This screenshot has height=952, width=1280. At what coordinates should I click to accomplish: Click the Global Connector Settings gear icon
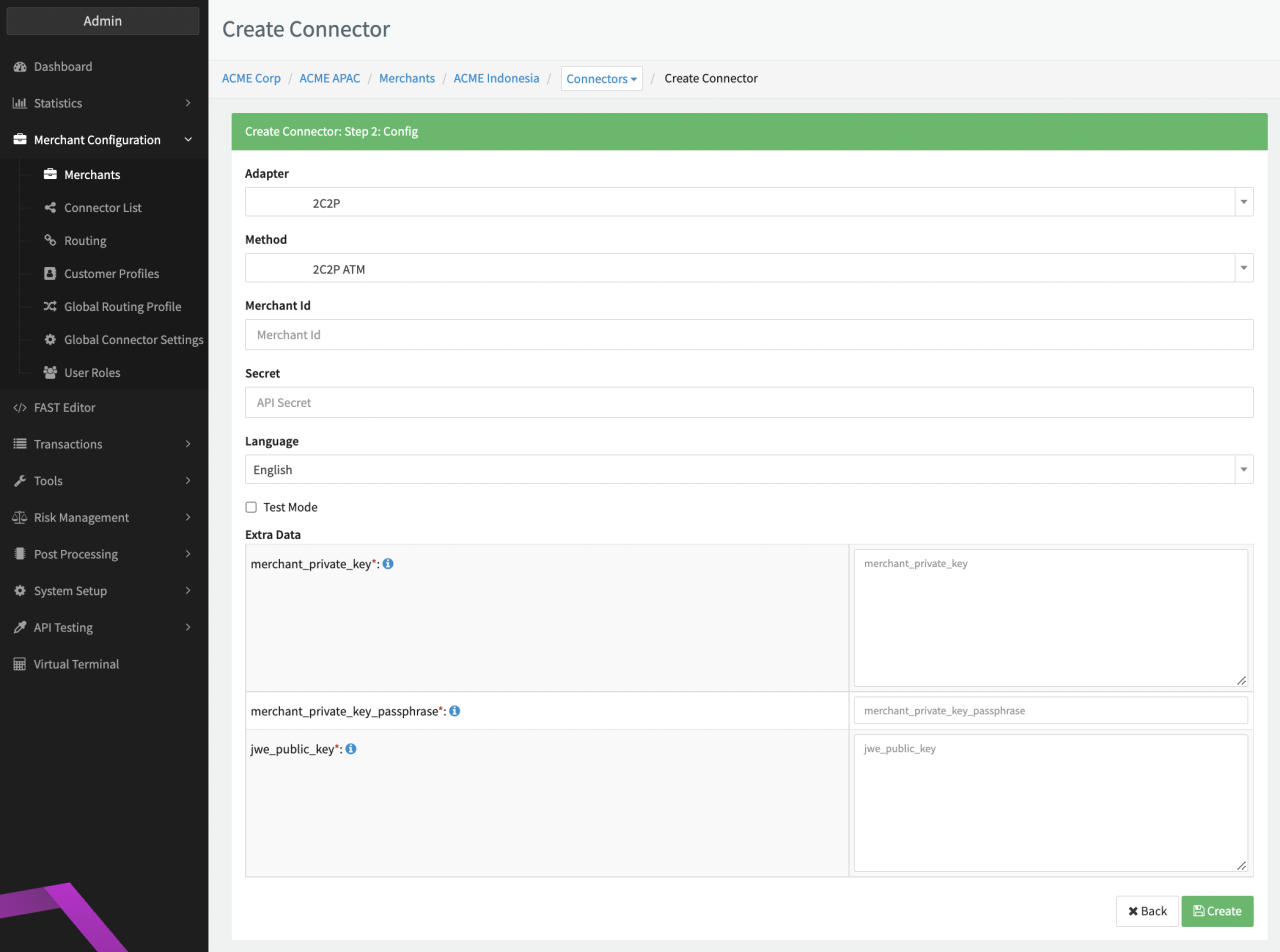click(x=50, y=340)
